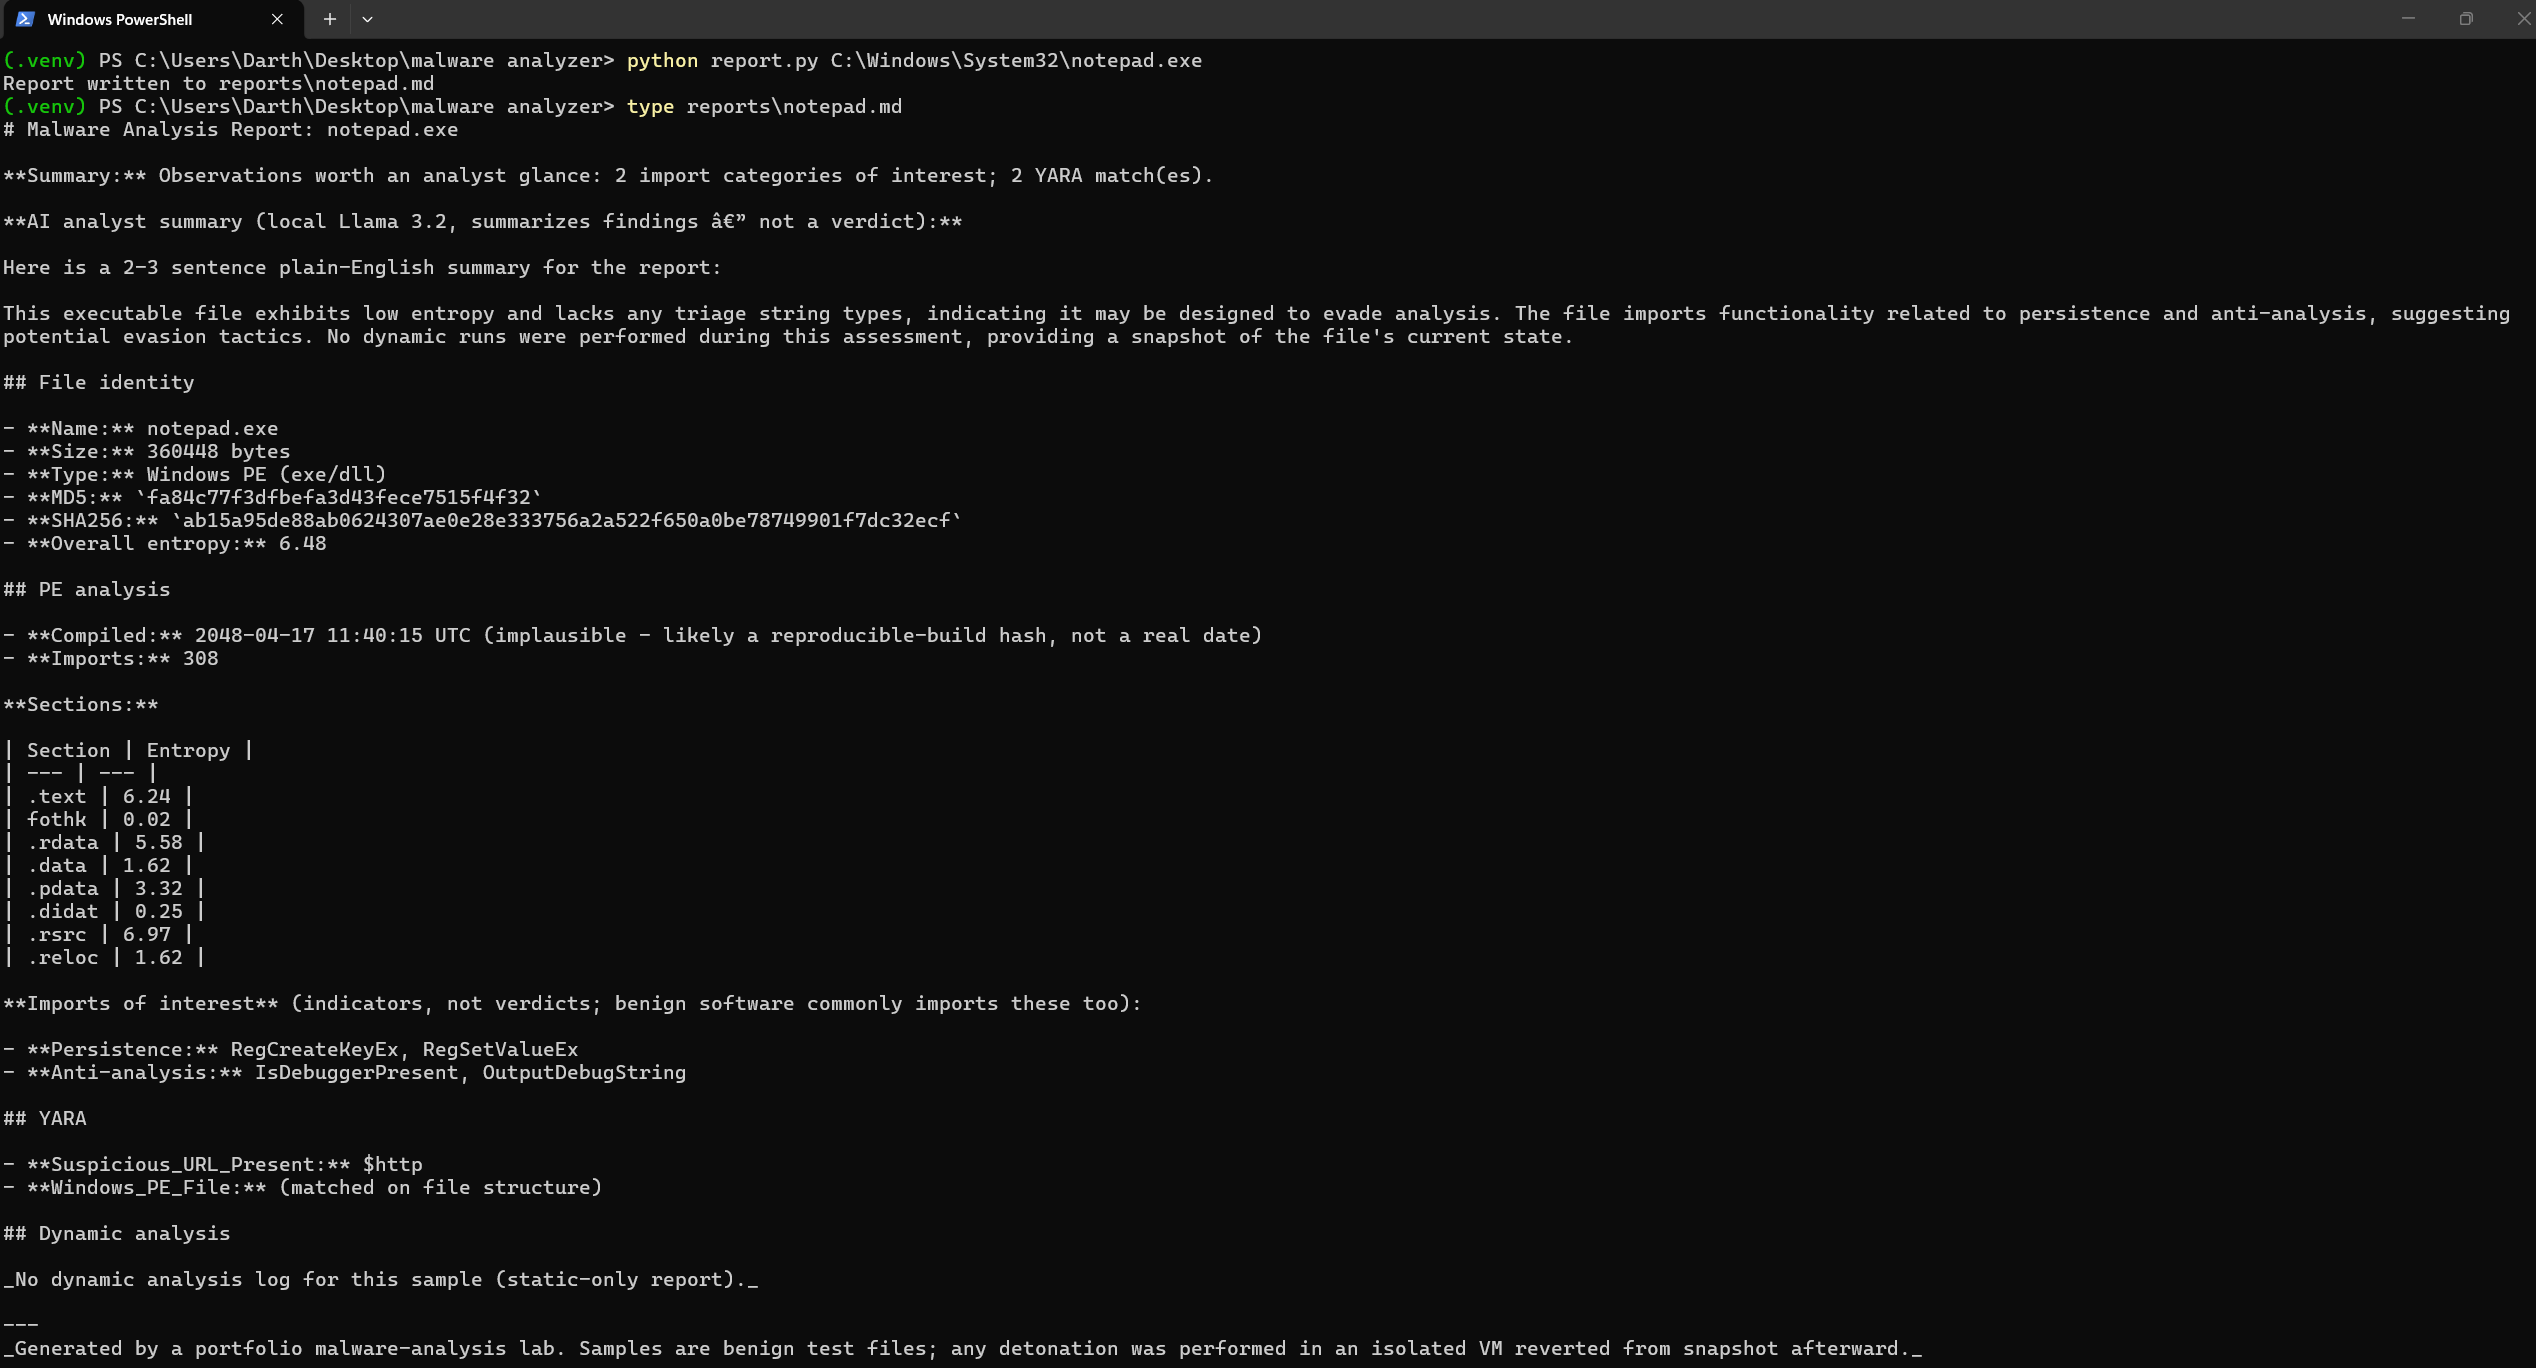Click the MD5 hash value
The image size is (2536, 1368).
coord(339,498)
